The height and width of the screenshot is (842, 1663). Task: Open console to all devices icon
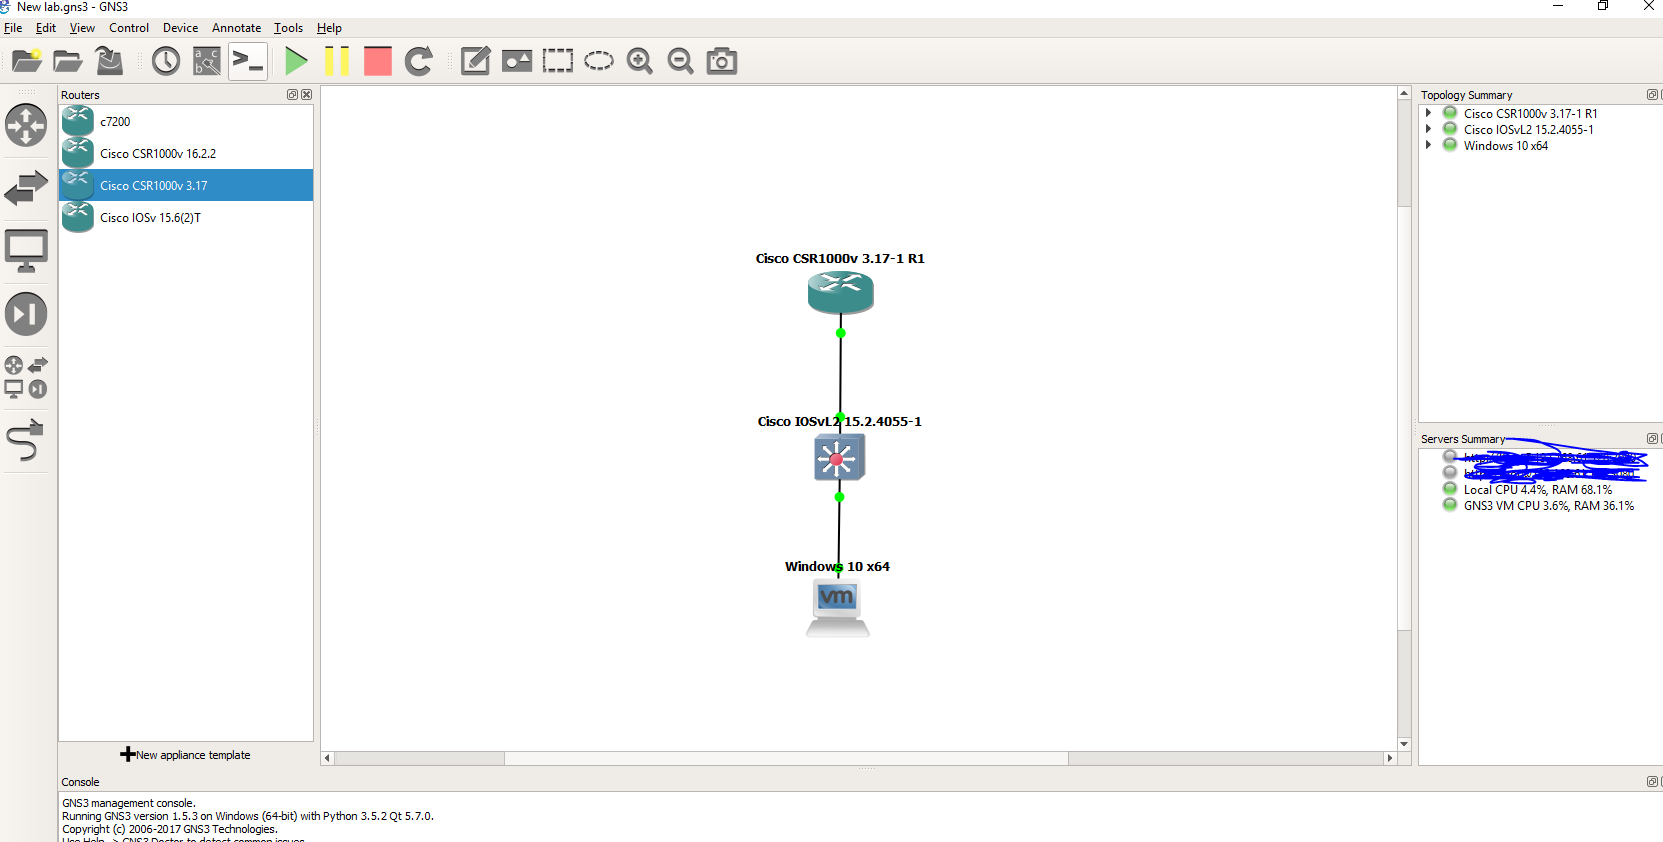[x=248, y=61]
